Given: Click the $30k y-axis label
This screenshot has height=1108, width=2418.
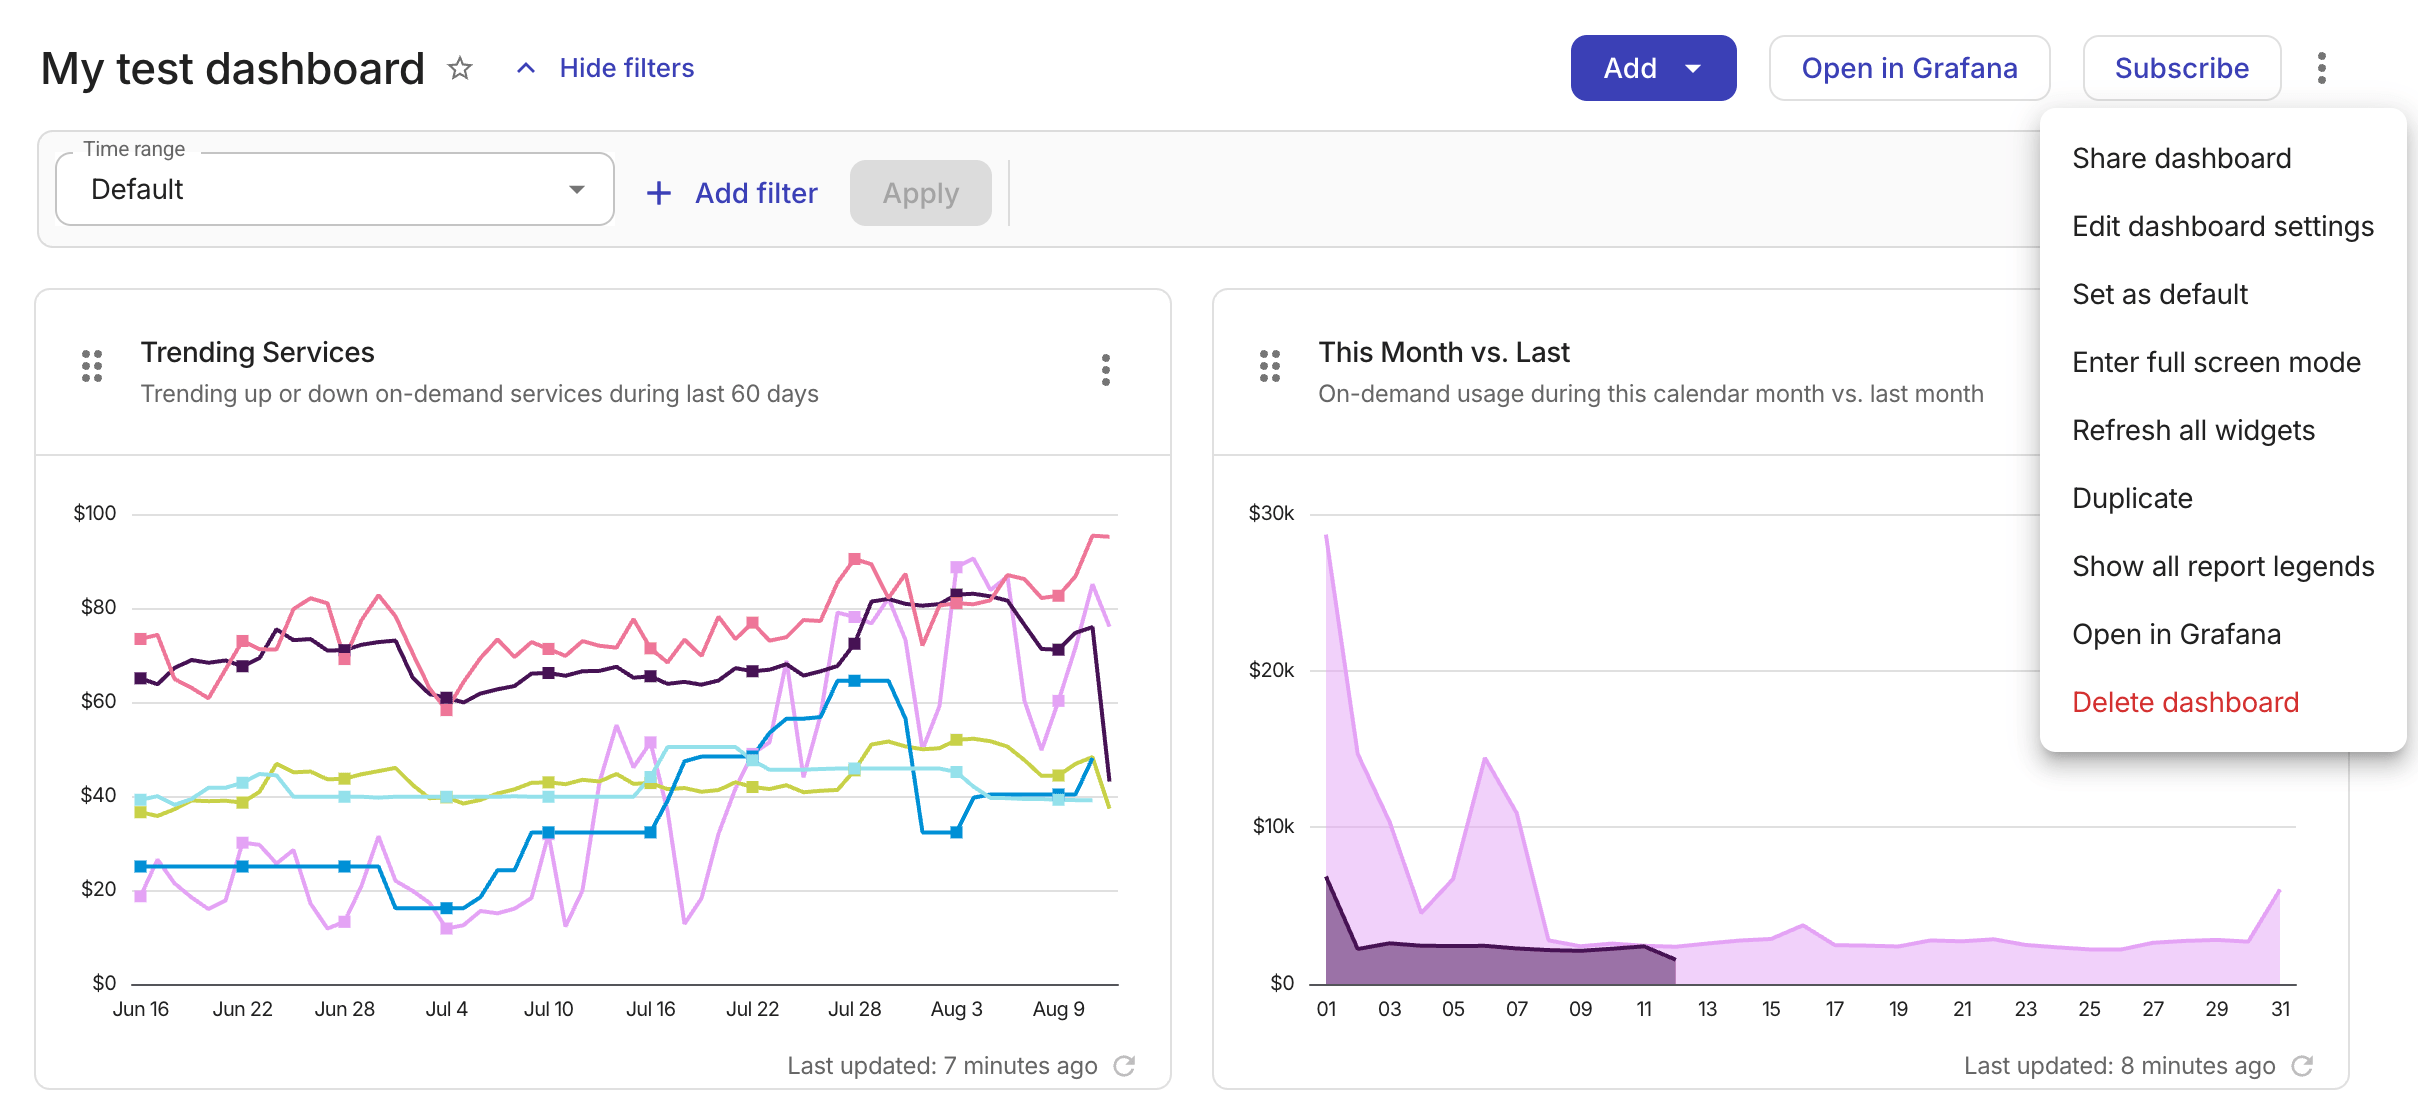Looking at the screenshot, I should coord(1271,513).
